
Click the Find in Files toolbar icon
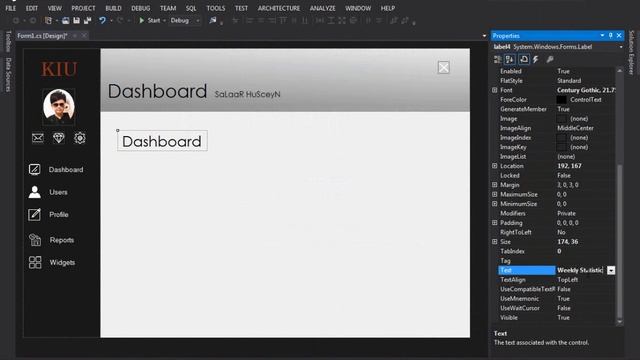point(213,20)
